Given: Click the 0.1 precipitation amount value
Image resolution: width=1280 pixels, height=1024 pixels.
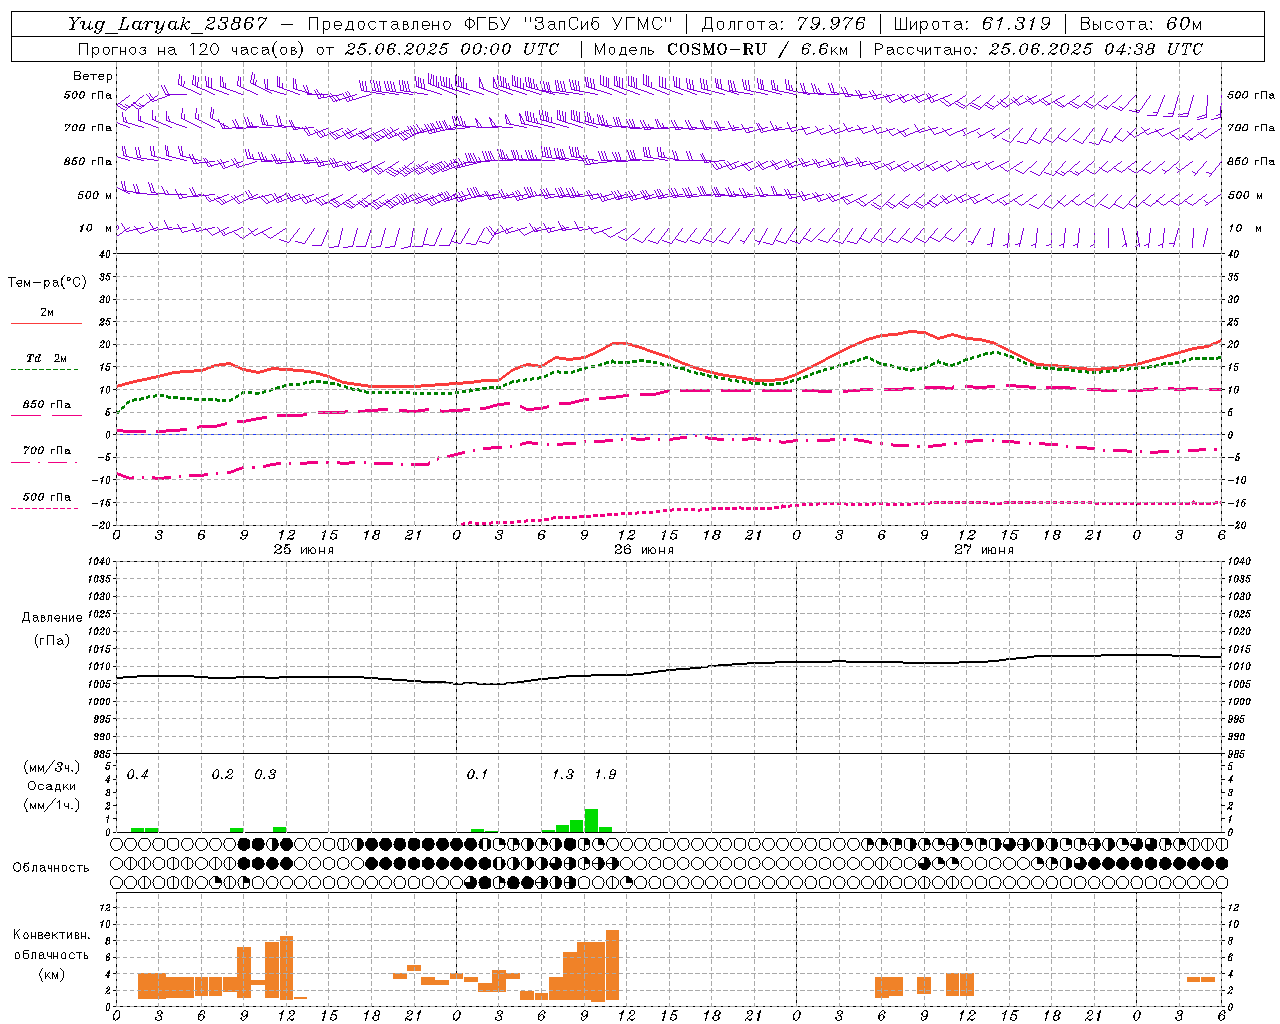Looking at the screenshot, I should [478, 775].
